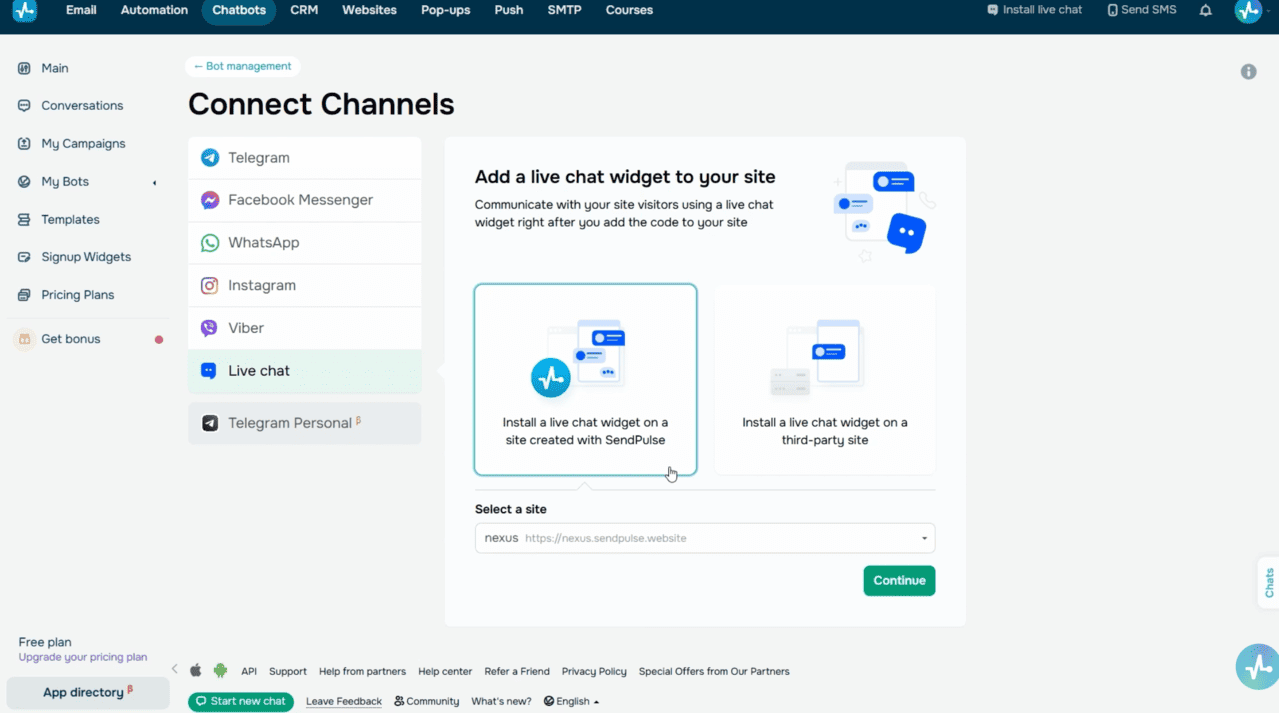Open the Select a site dropdown
Screen dimensions: 1279x713
pyautogui.click(x=705, y=538)
